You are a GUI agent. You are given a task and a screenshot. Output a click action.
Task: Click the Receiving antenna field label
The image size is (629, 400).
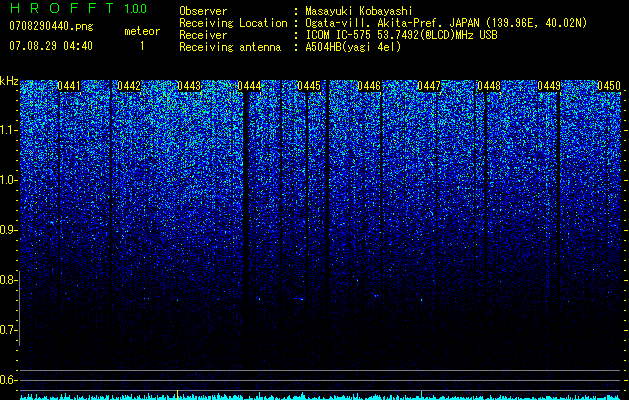click(x=230, y=47)
